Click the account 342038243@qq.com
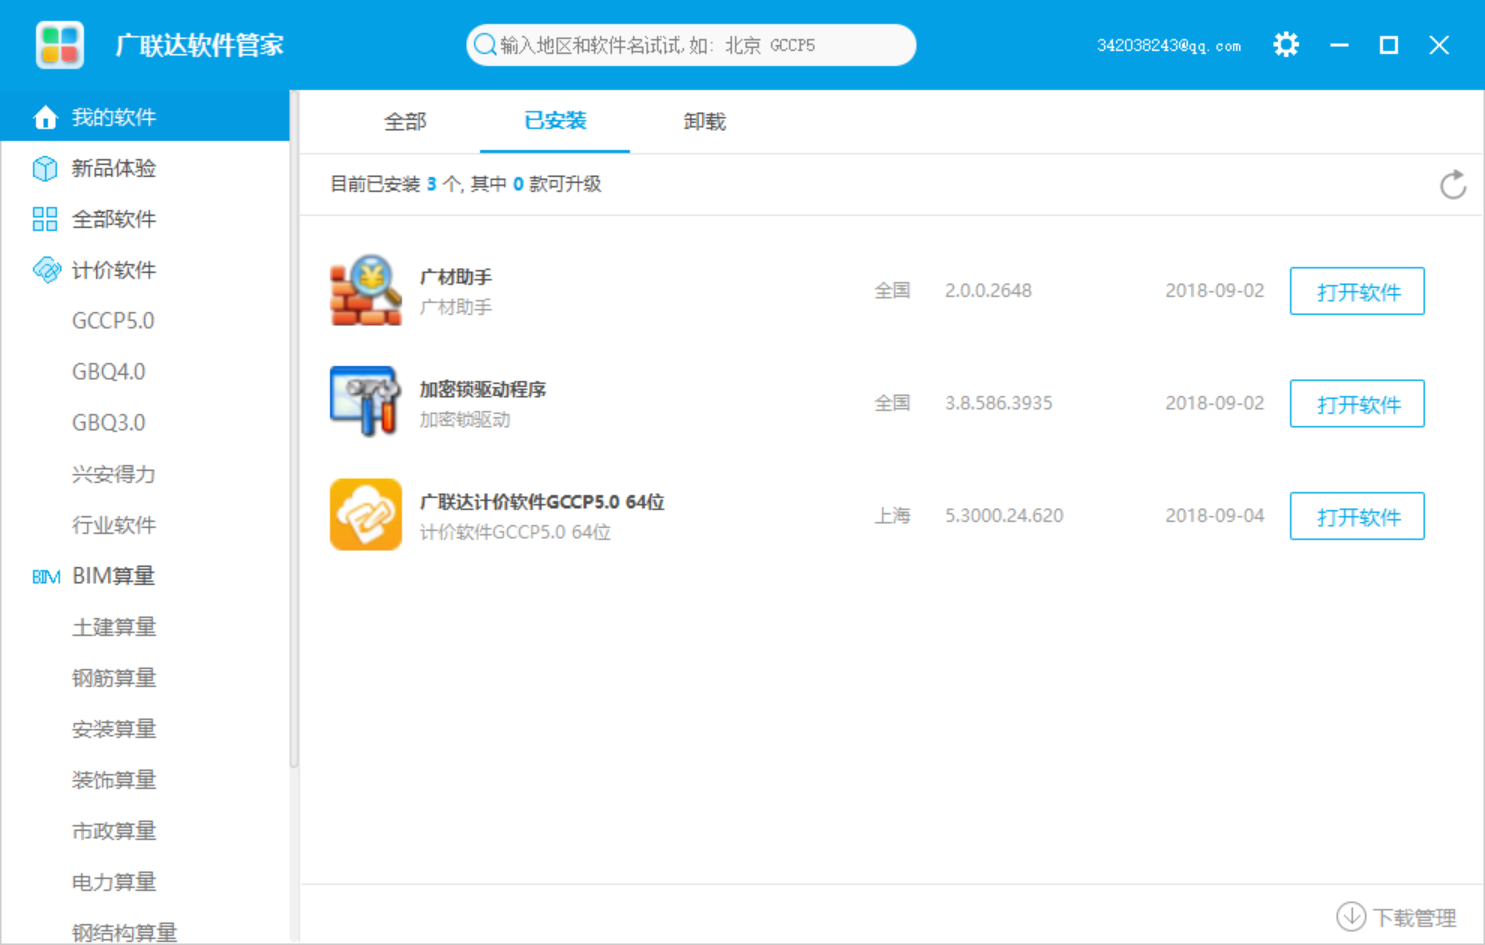 1169,46
